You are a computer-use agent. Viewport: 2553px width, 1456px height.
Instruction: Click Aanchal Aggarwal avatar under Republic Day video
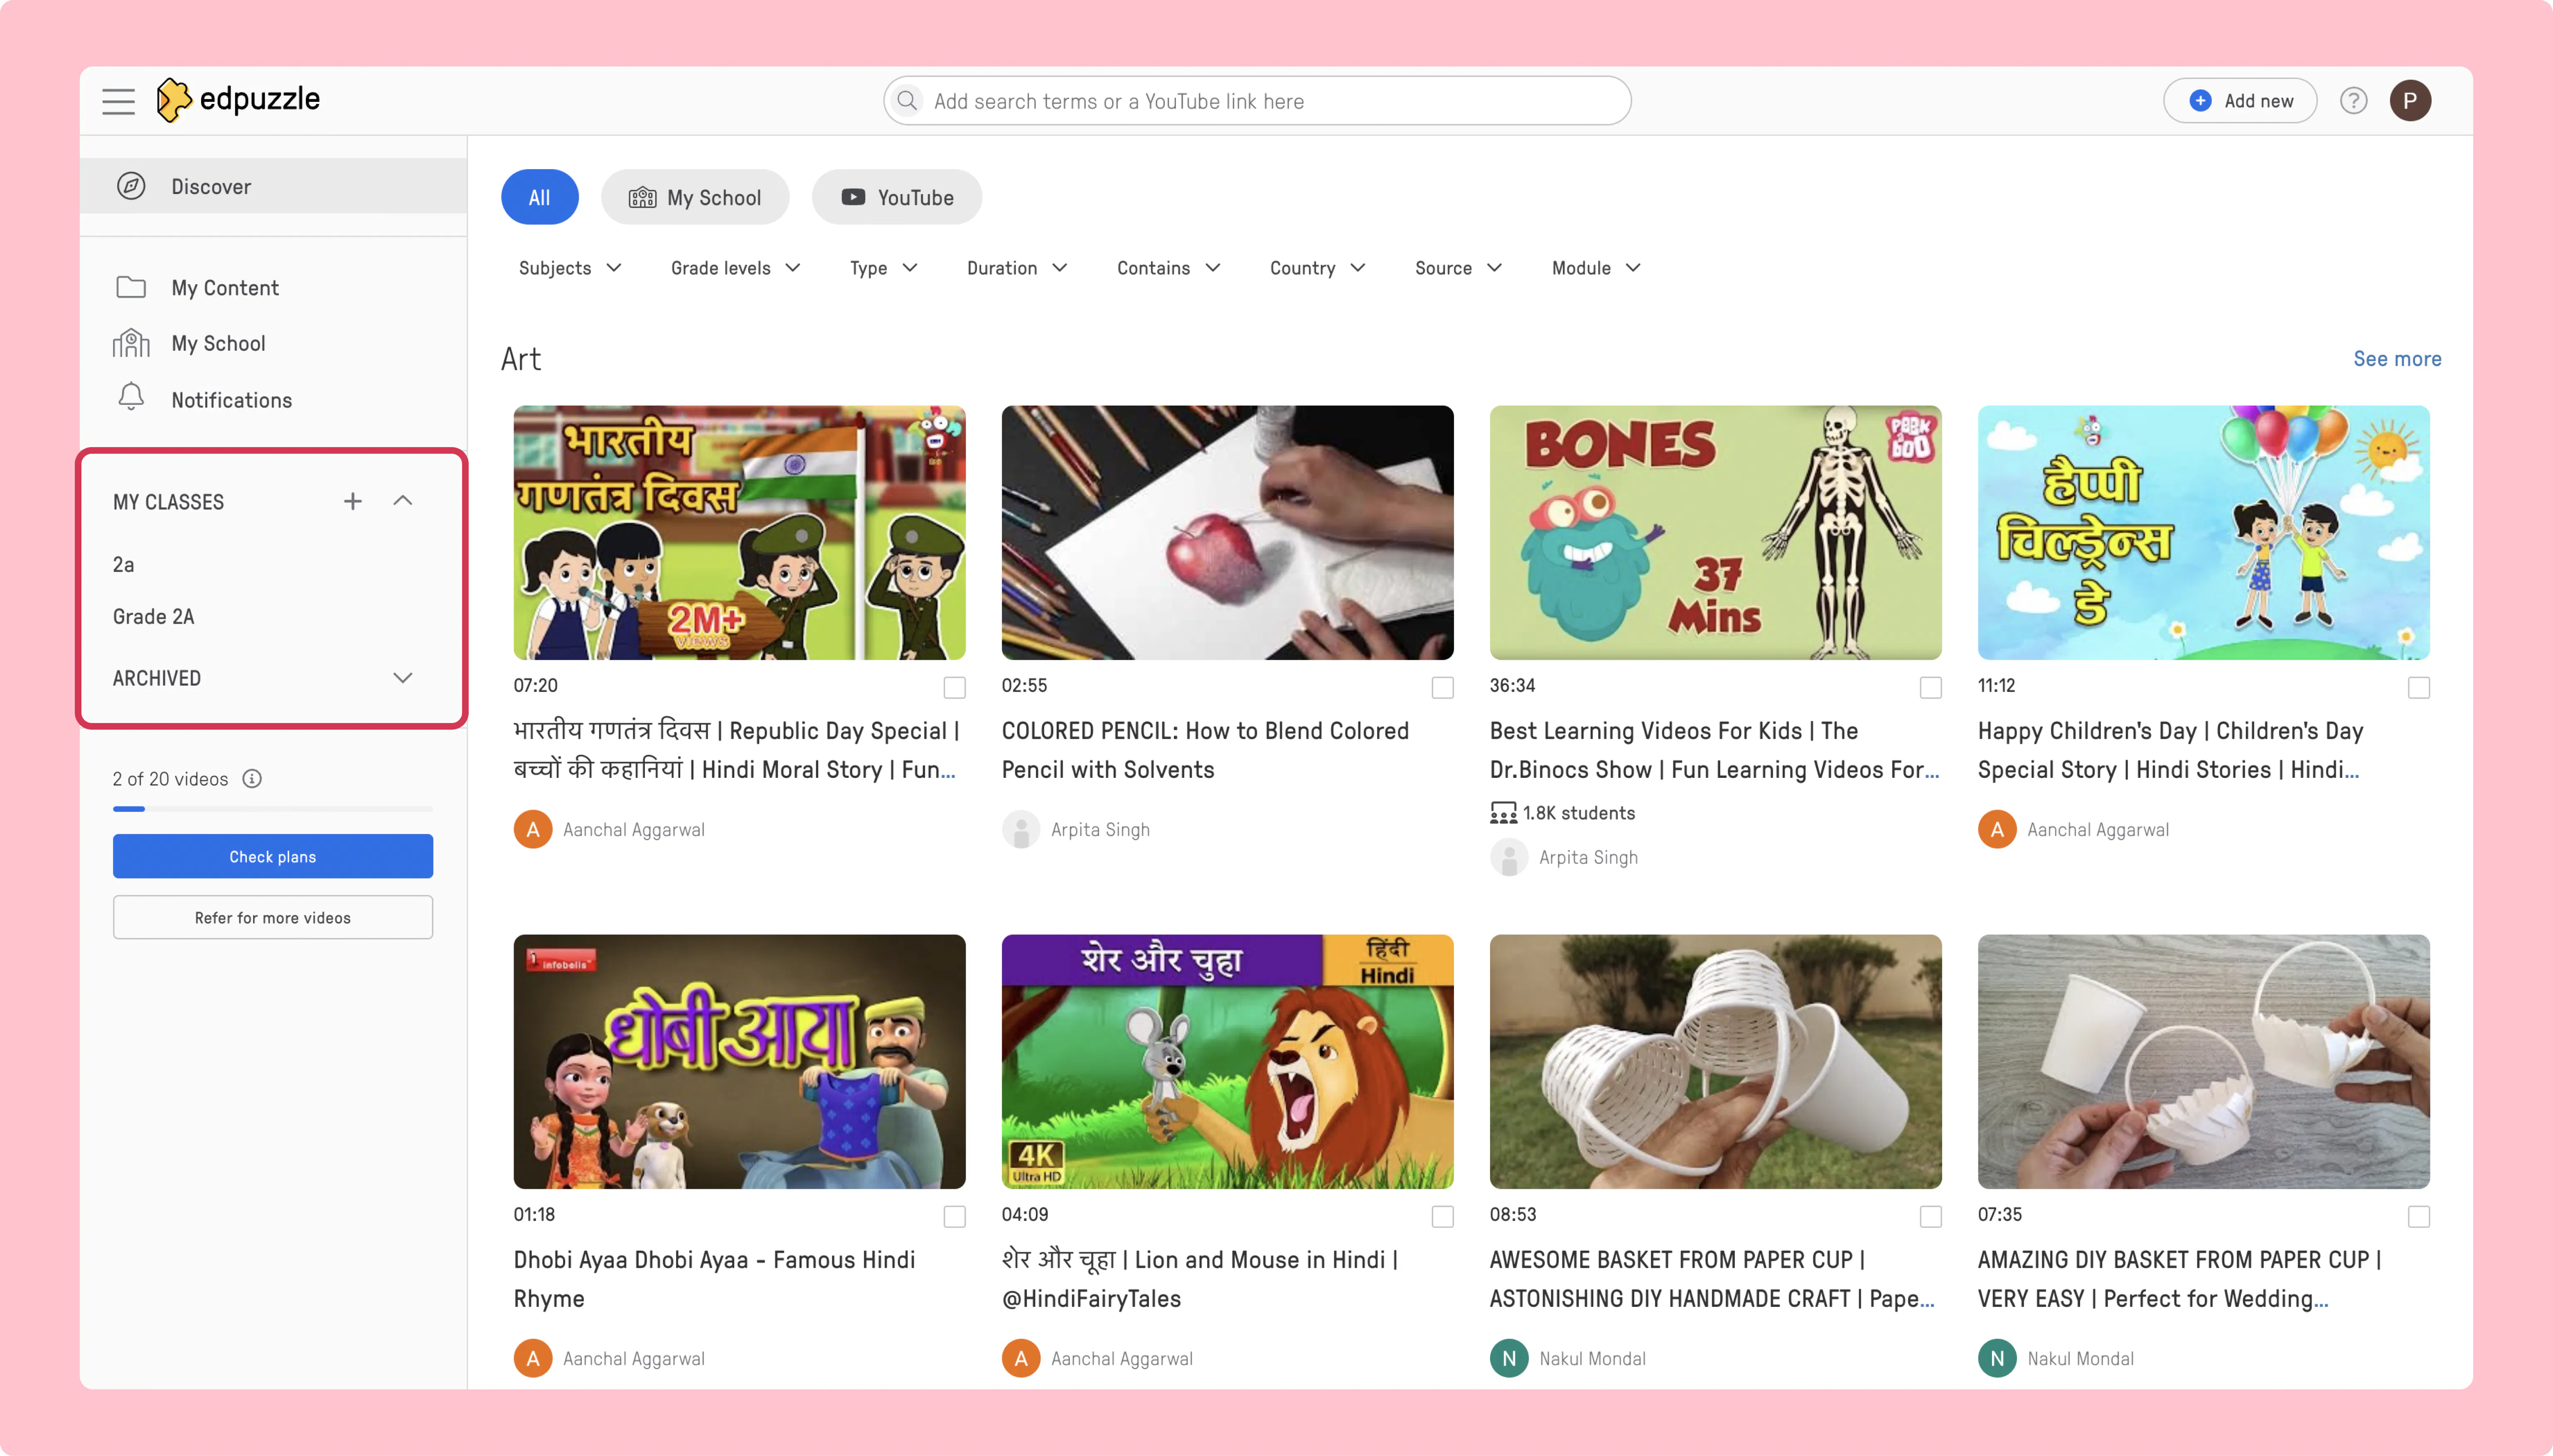point(533,829)
